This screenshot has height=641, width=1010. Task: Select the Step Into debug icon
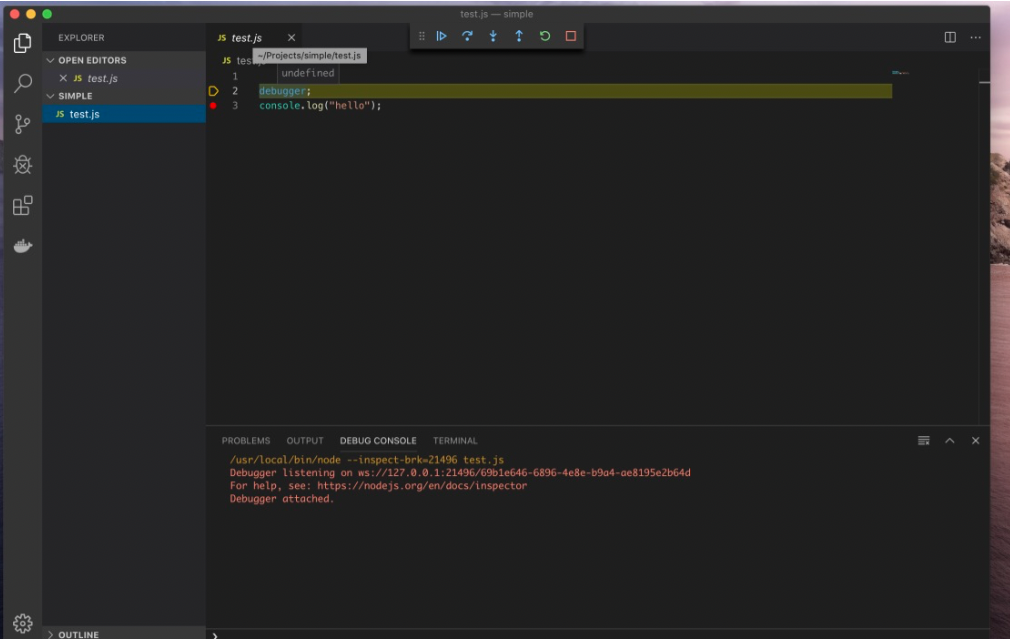click(x=491, y=36)
